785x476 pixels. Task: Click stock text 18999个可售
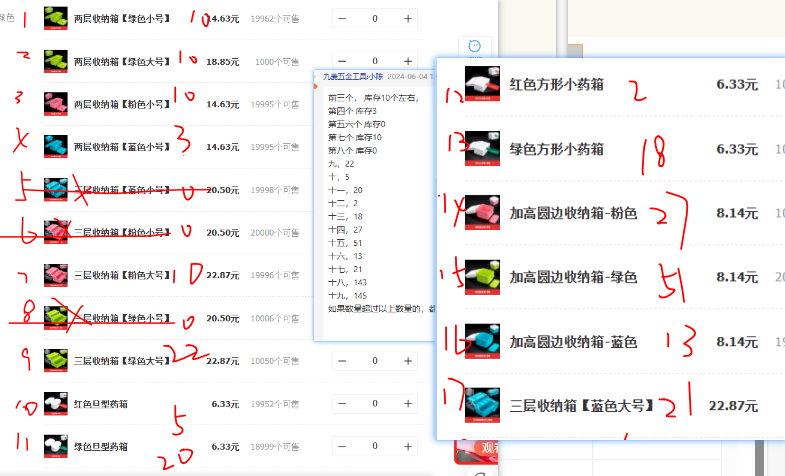pyautogui.click(x=275, y=446)
